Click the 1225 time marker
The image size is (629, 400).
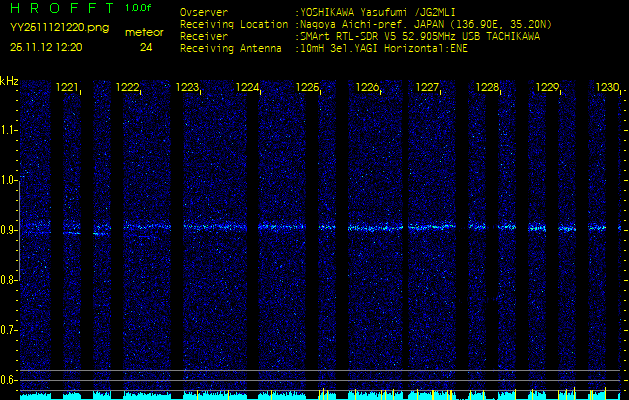pos(307,88)
